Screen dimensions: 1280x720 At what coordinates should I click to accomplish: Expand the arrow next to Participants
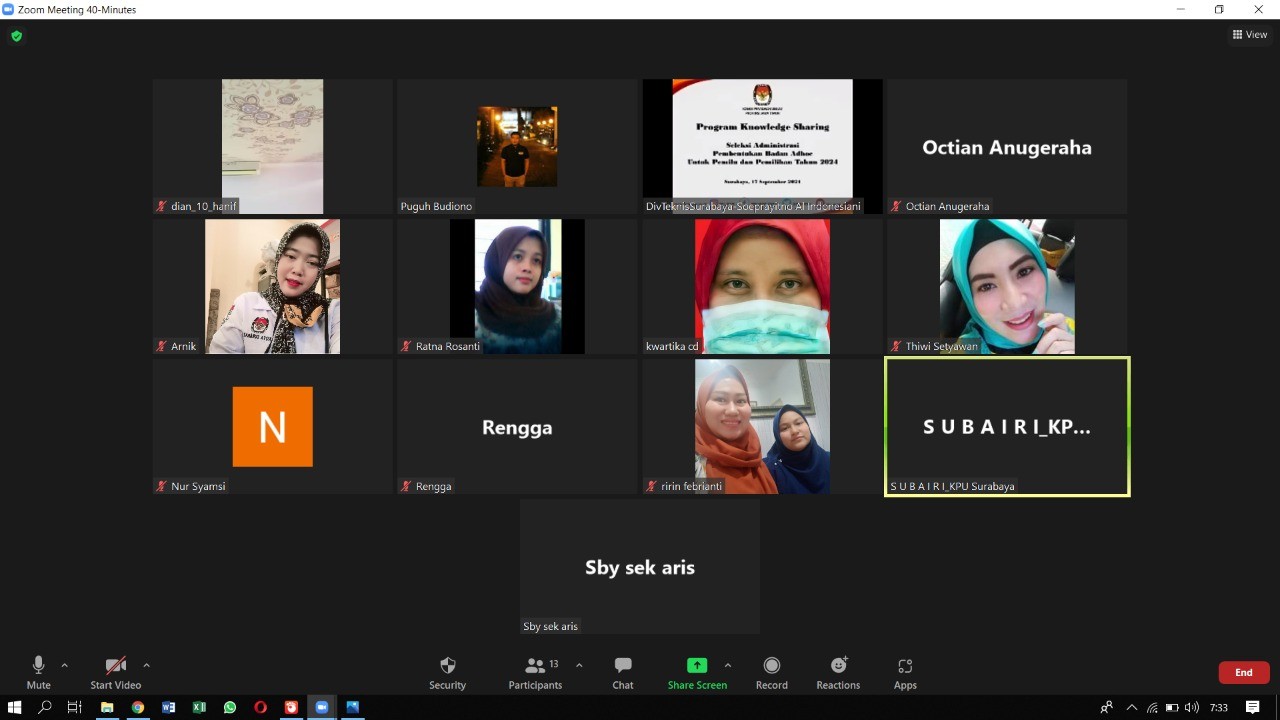pyautogui.click(x=579, y=665)
